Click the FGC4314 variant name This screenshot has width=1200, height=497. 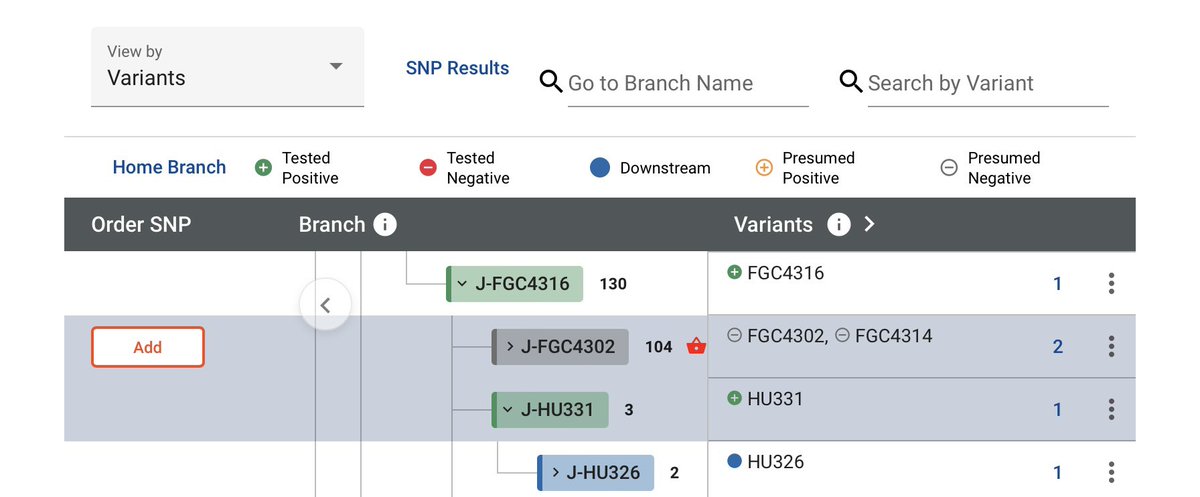click(894, 336)
